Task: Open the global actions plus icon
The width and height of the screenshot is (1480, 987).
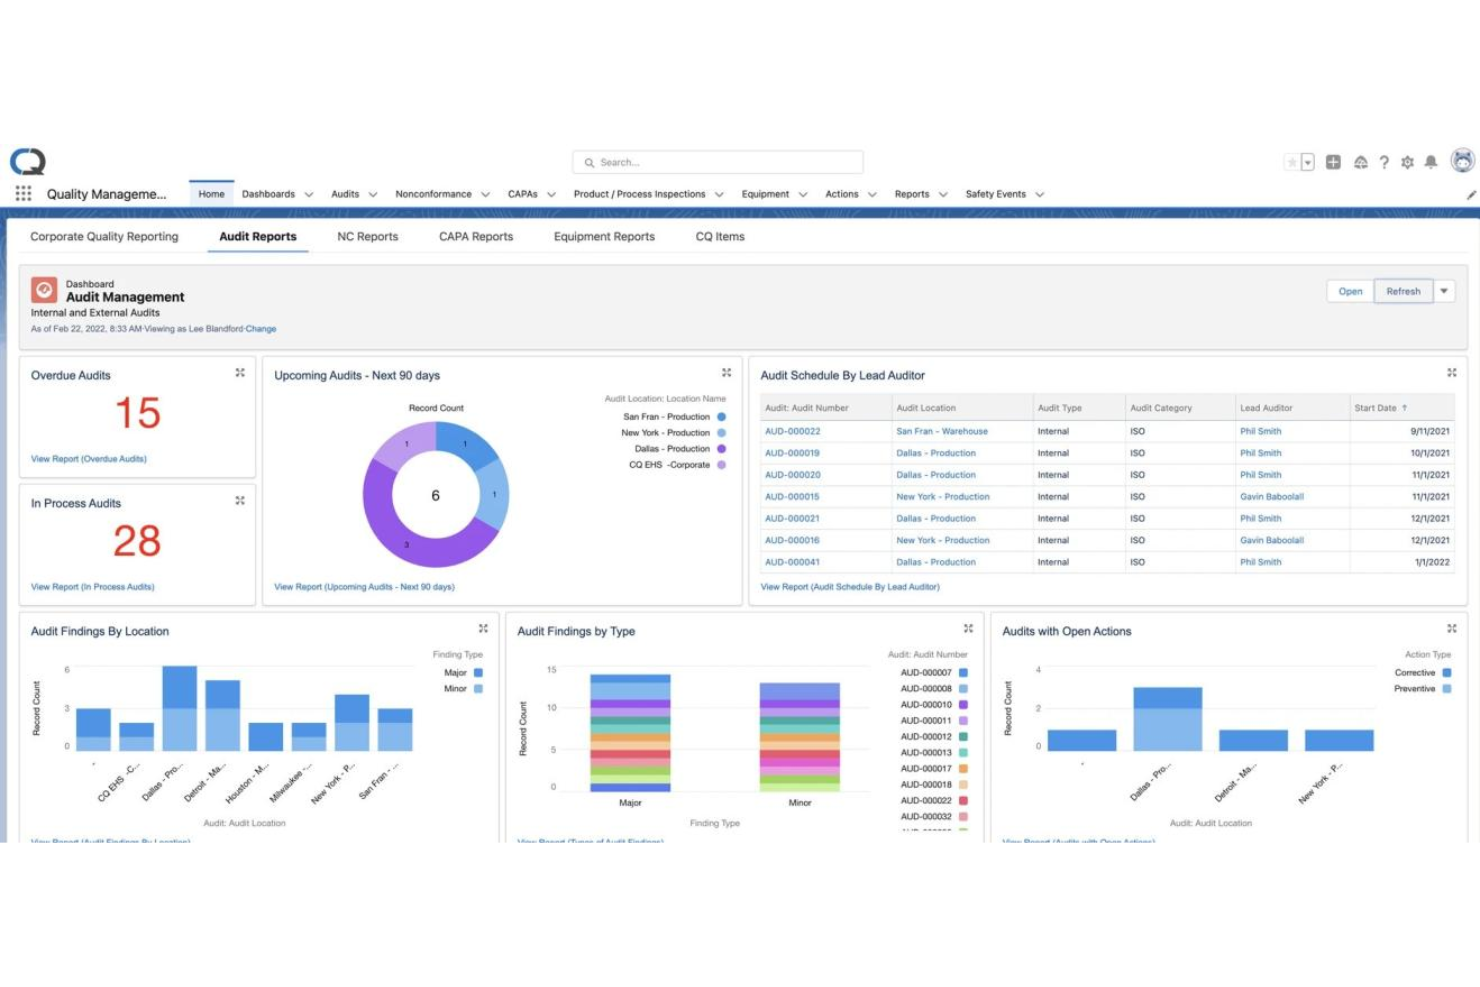Action: 1334,161
